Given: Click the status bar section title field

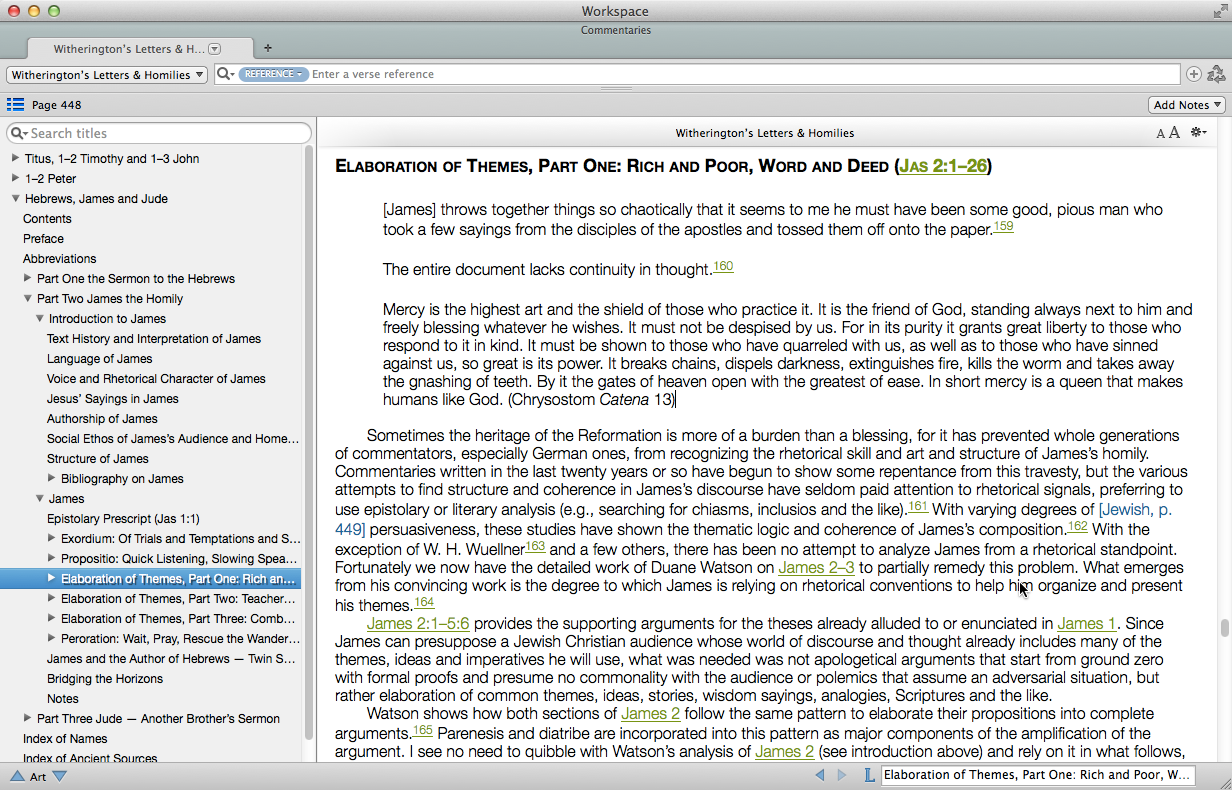Looking at the screenshot, I should coord(1037,775).
